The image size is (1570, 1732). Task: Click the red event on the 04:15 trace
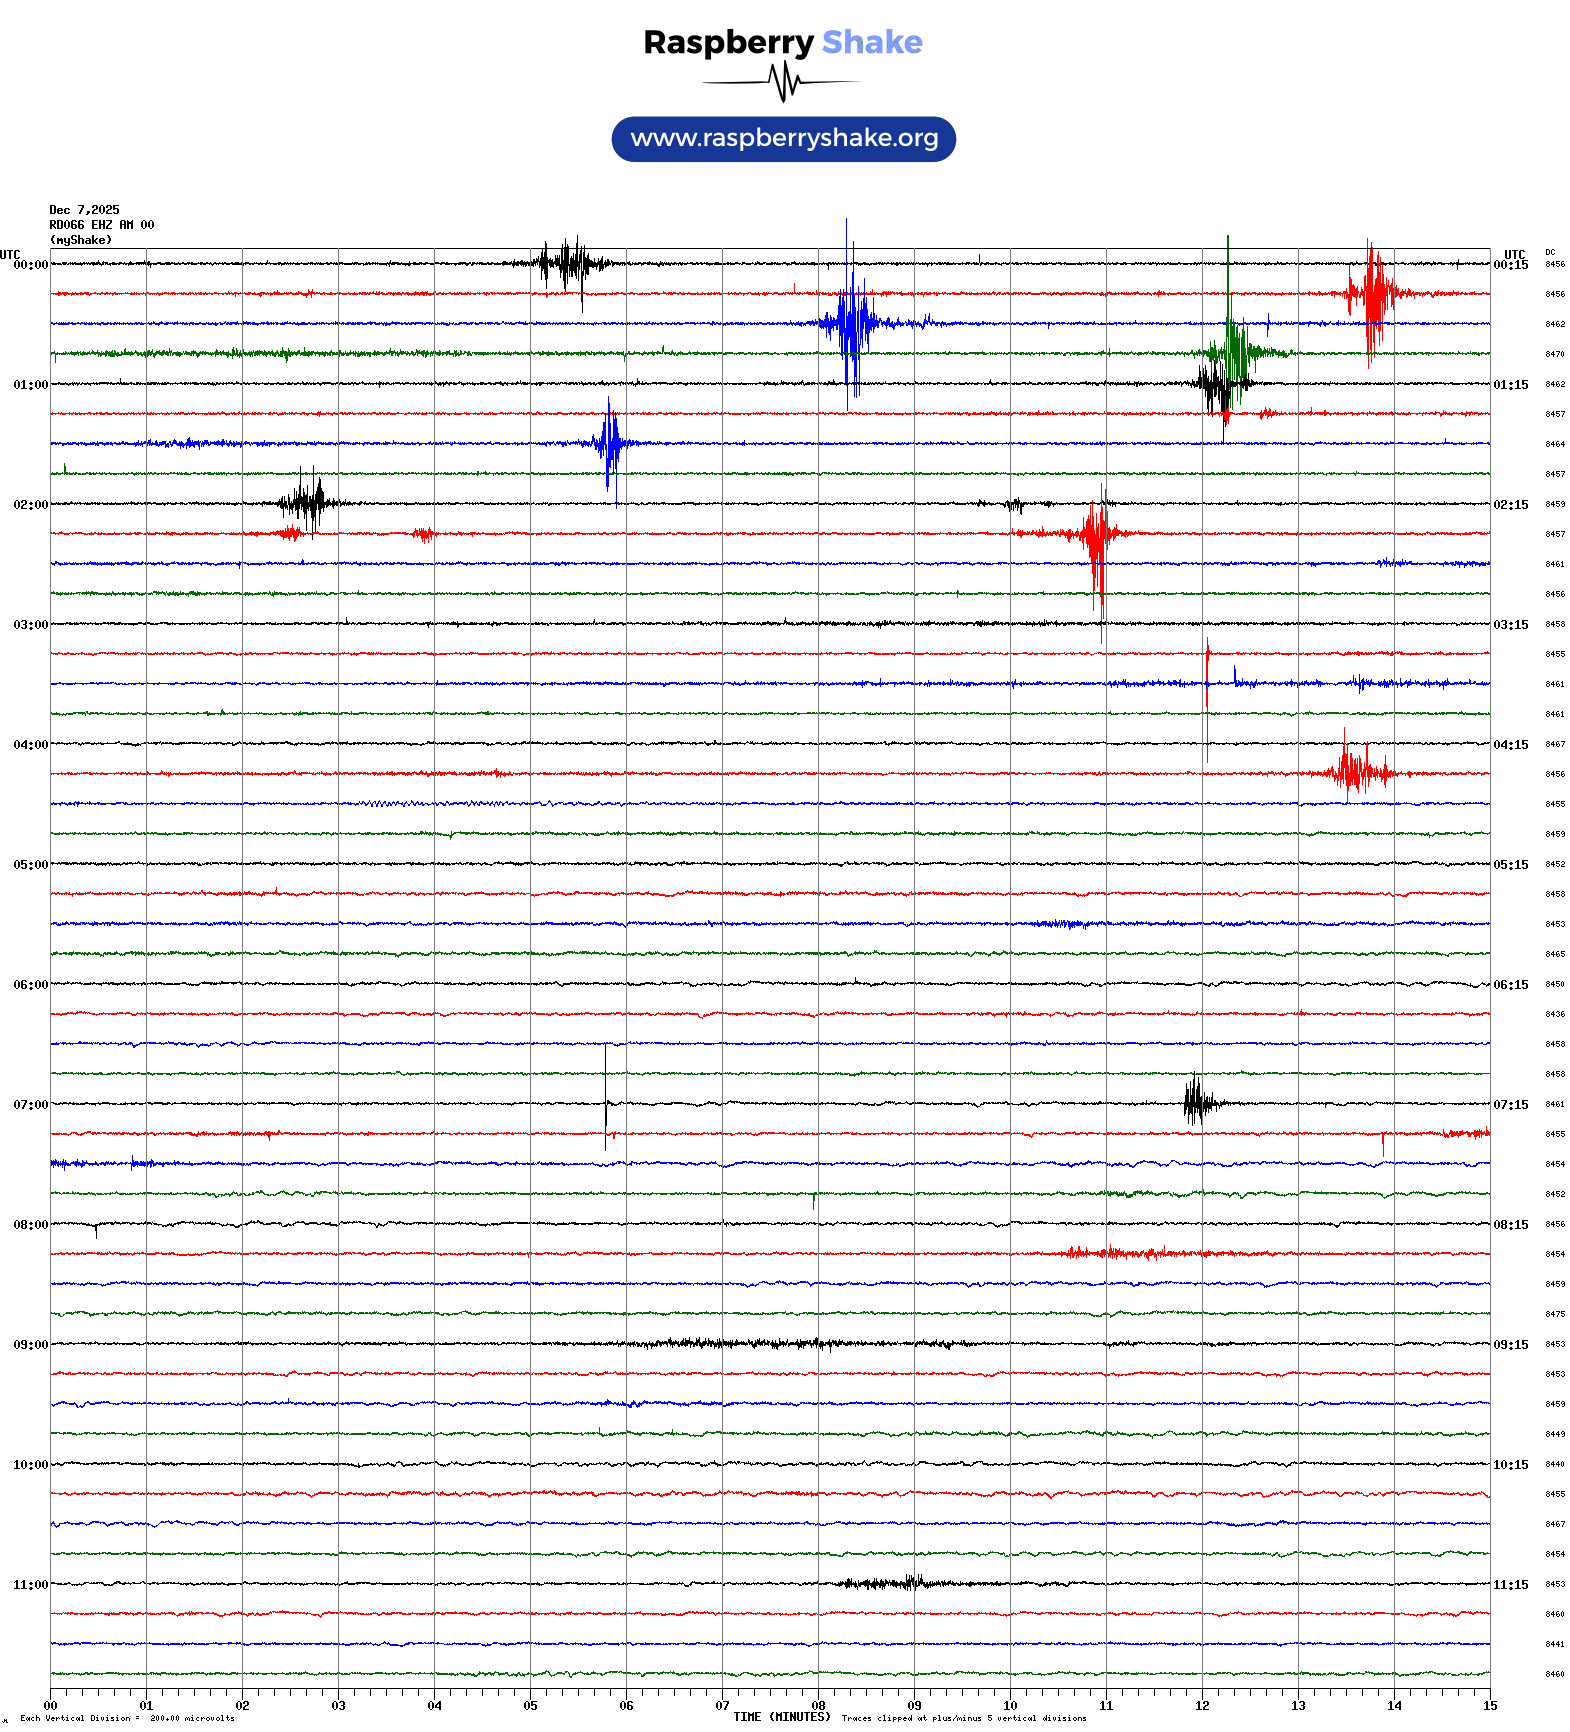pyautogui.click(x=1354, y=773)
